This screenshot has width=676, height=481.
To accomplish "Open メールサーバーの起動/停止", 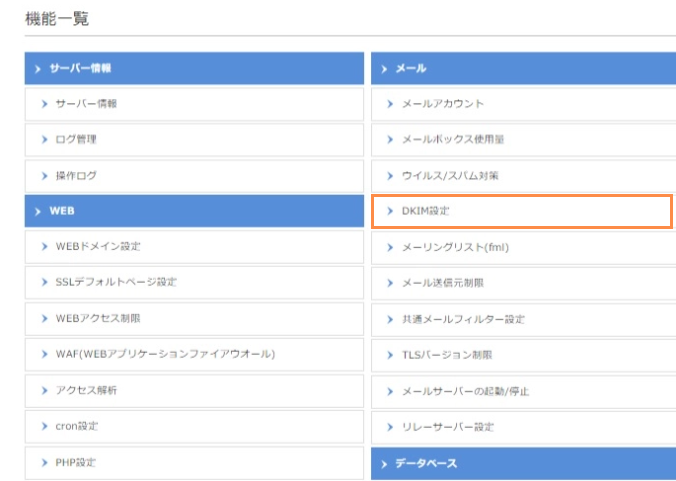I will [523, 392].
